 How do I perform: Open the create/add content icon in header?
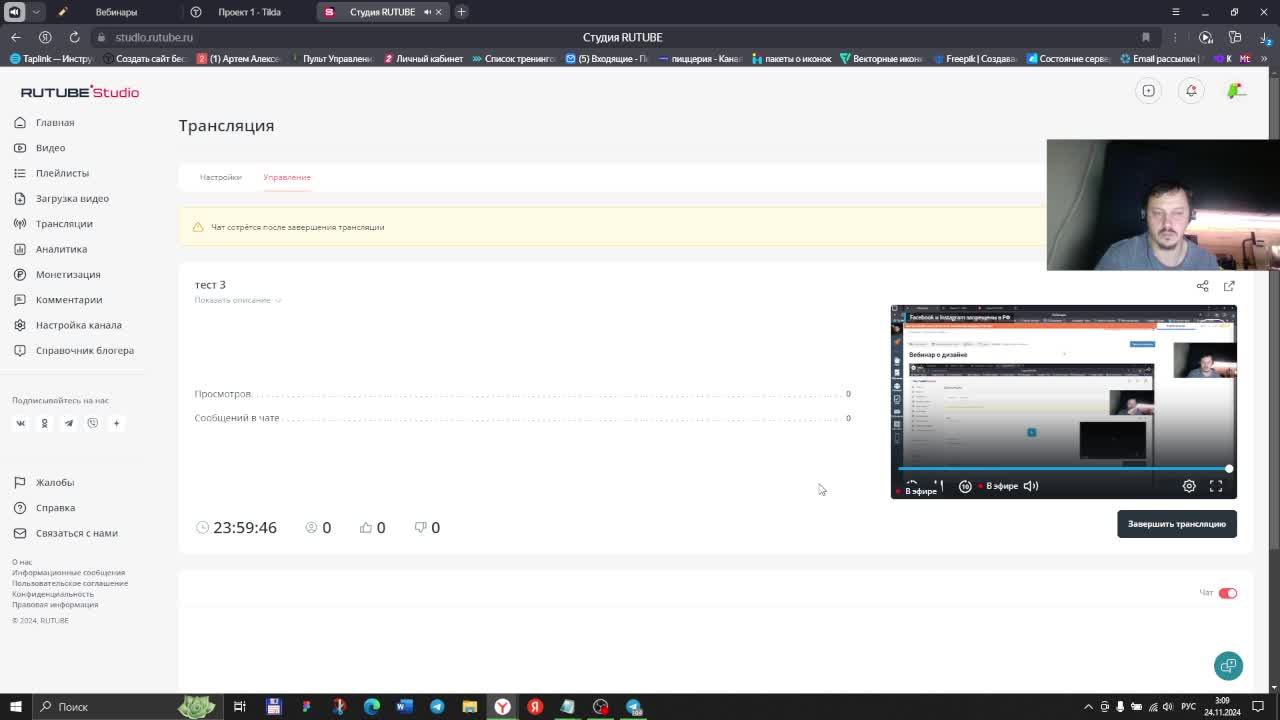1148,91
